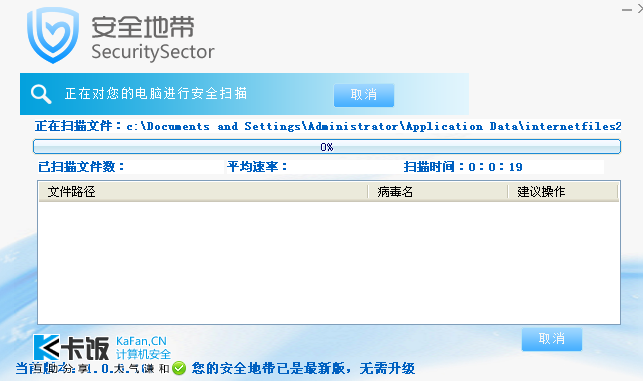Click the green checkmark update icon
Viewport: 643px width, 381px height.
(x=179, y=368)
